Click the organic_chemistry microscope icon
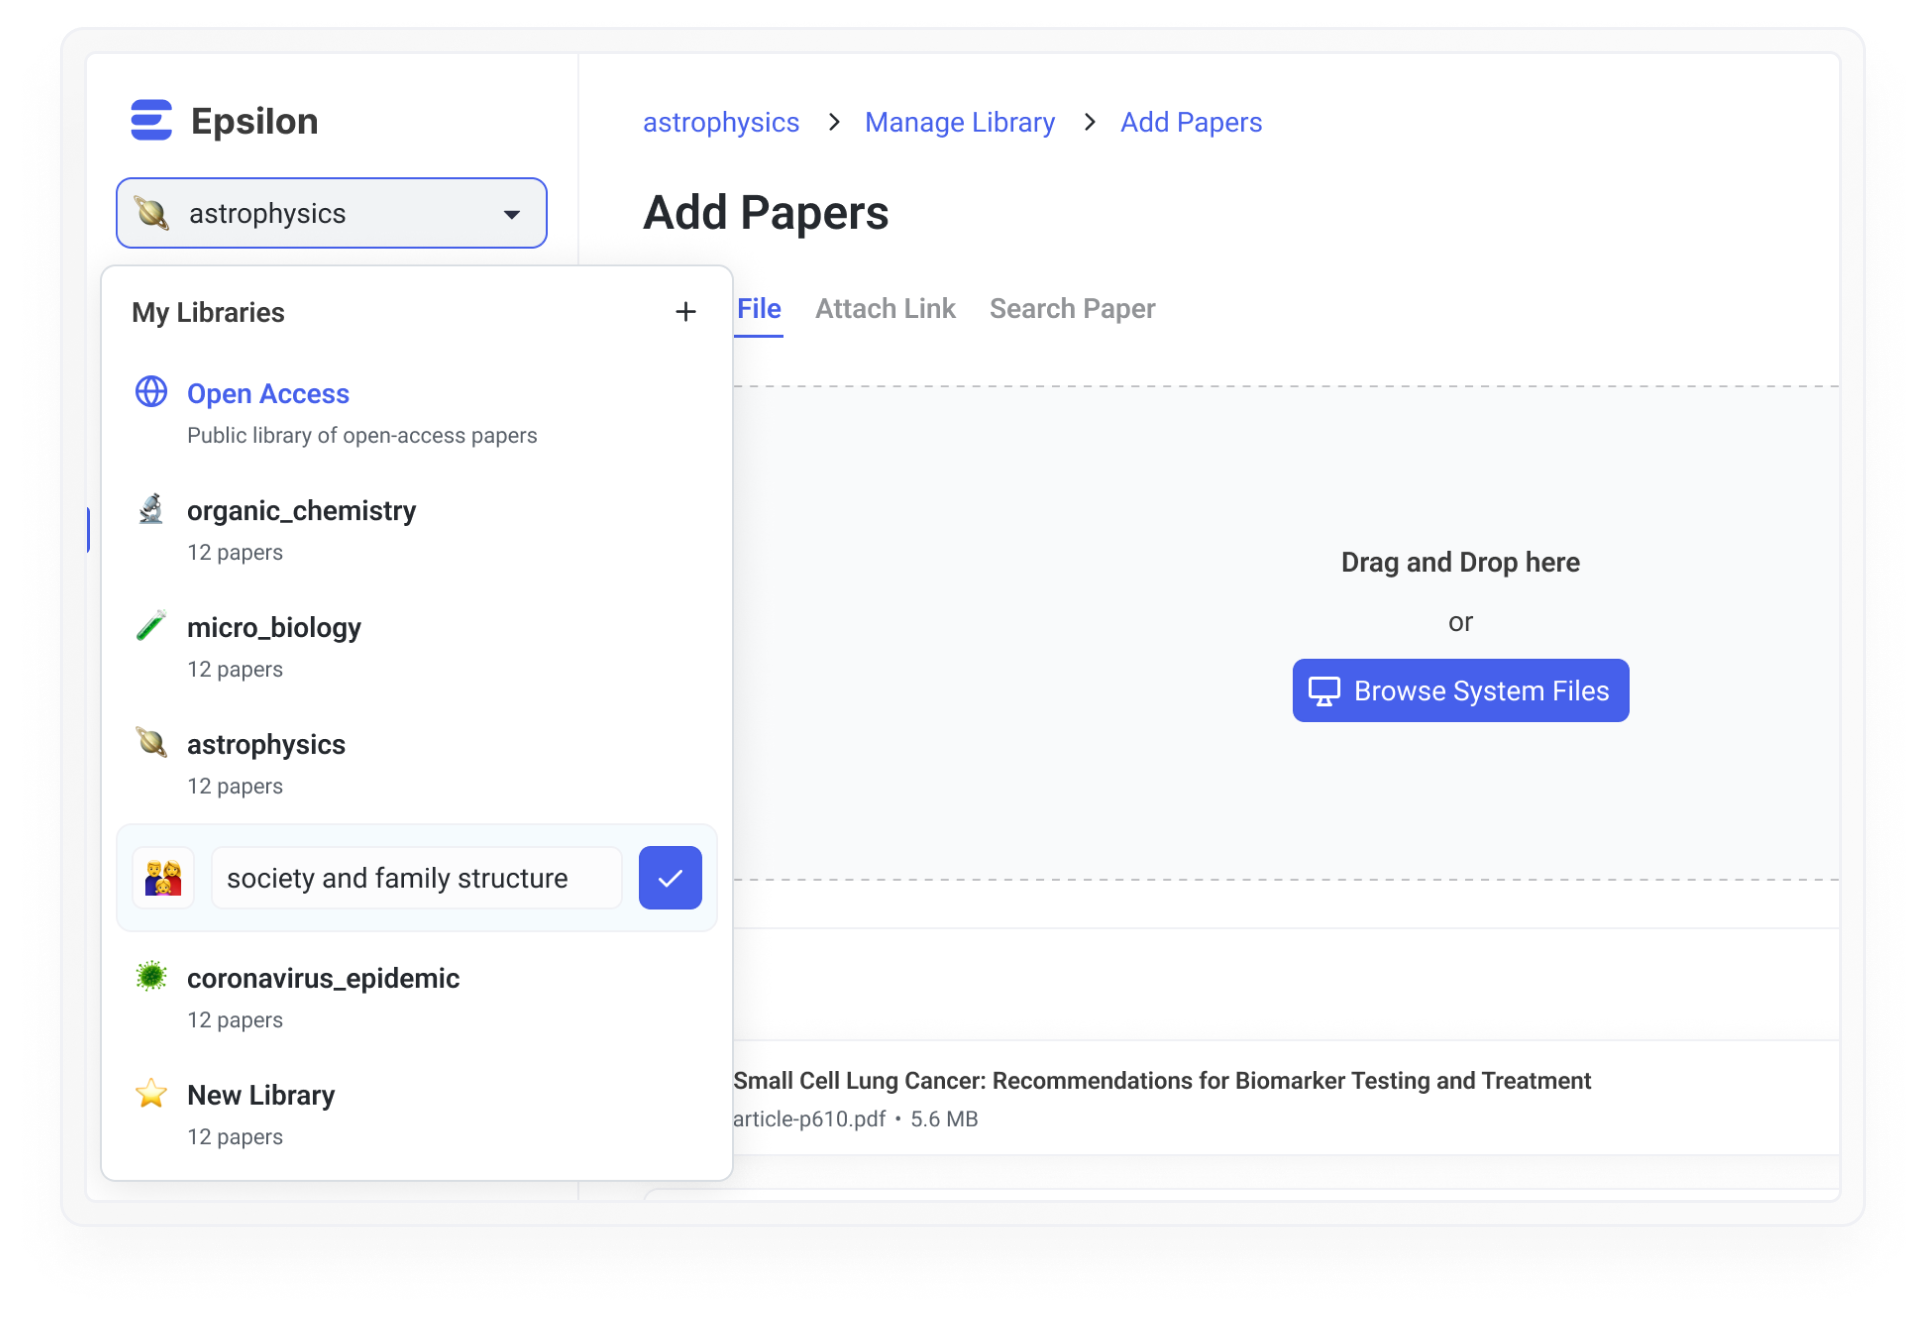The height and width of the screenshot is (1321, 1926). coord(151,509)
